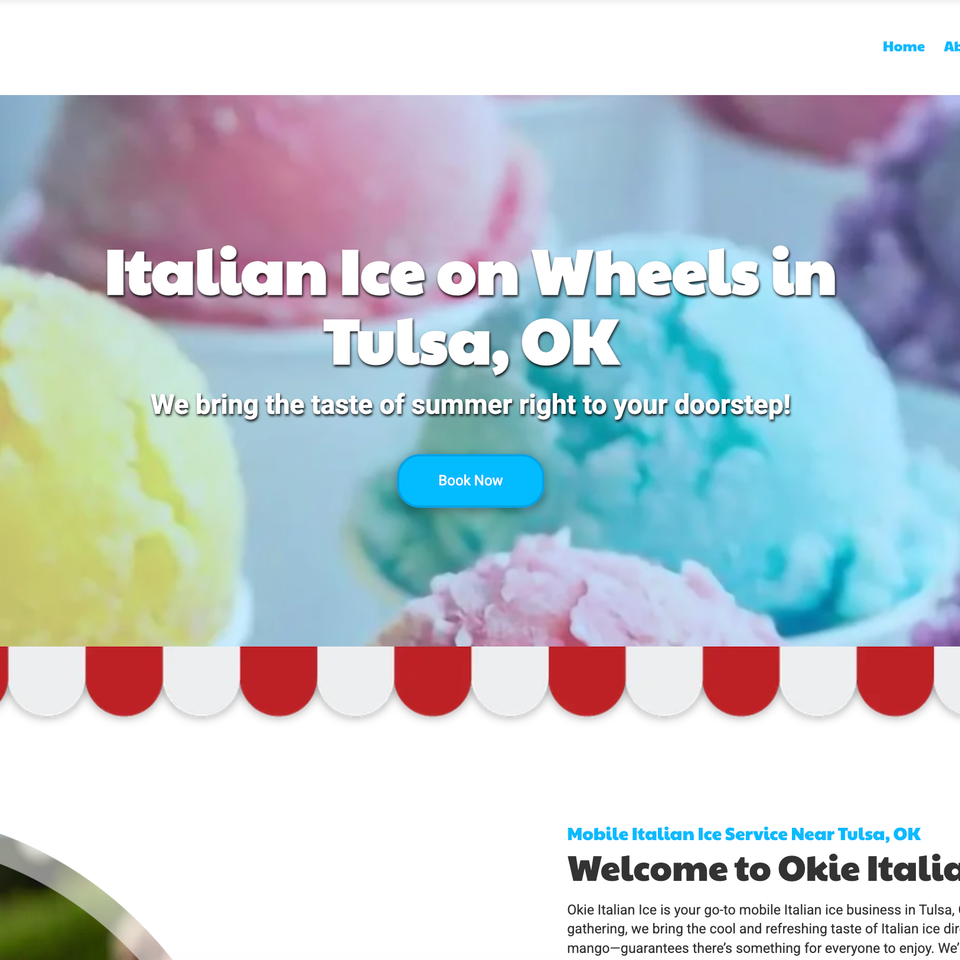
Task: Click the word 'Tulsa, OK' in the headline
Action: point(471,343)
